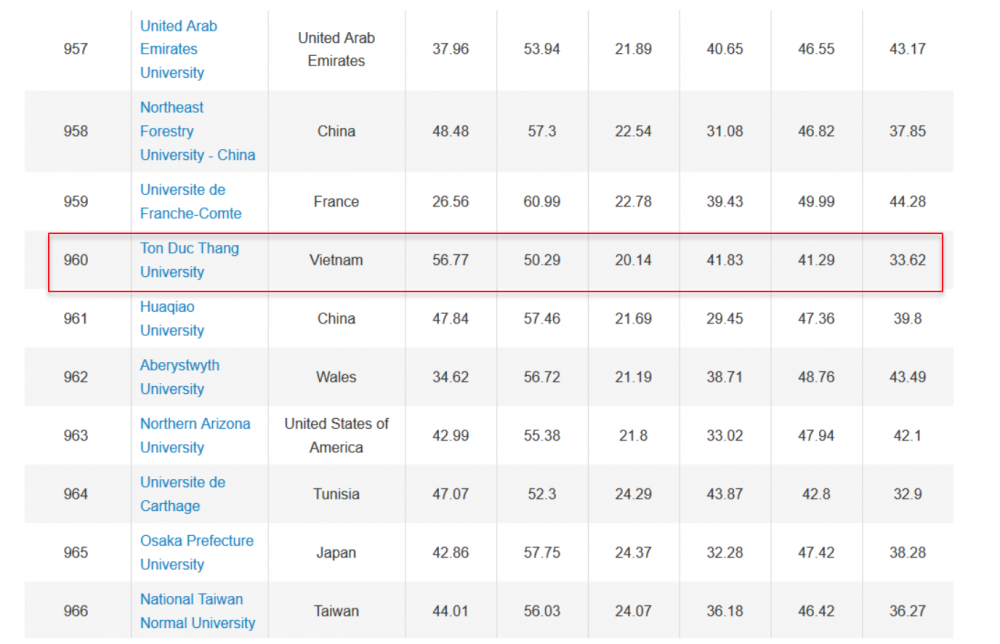This screenshot has height=644, width=1000.
Task: Click Universite de Franche-Comte link
Action: tap(190, 201)
